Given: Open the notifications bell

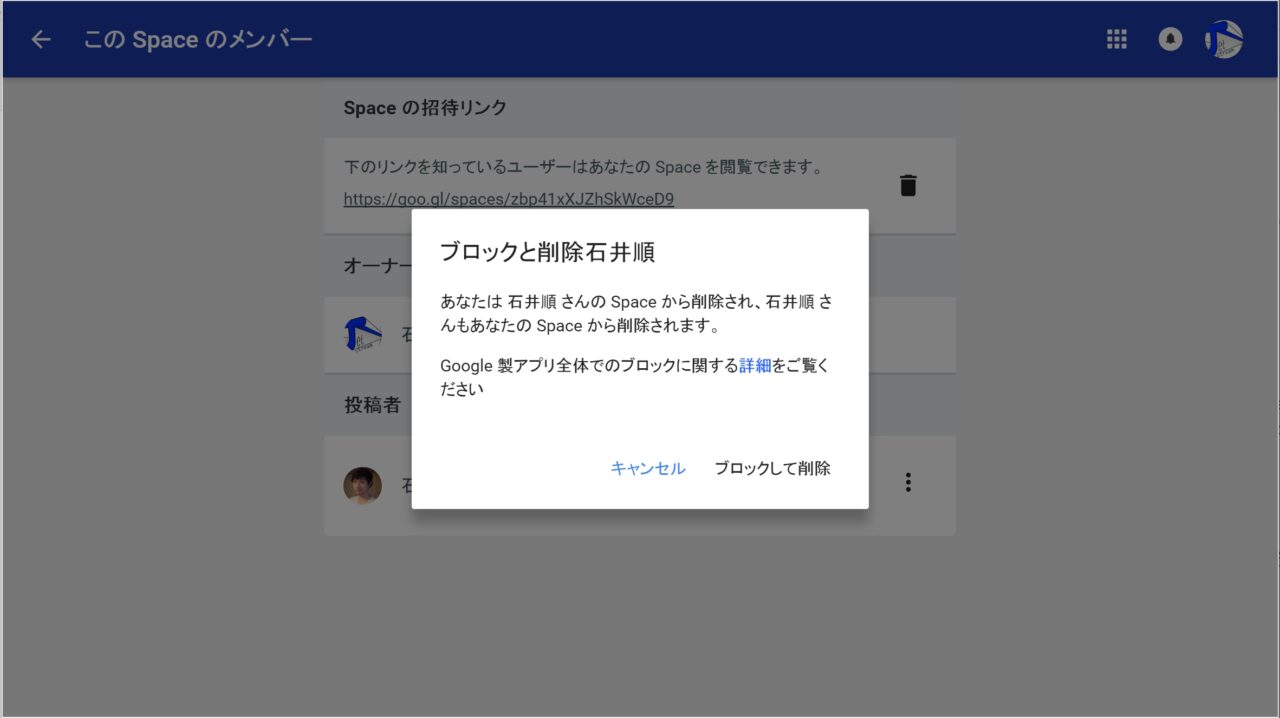Looking at the screenshot, I should coord(1170,40).
